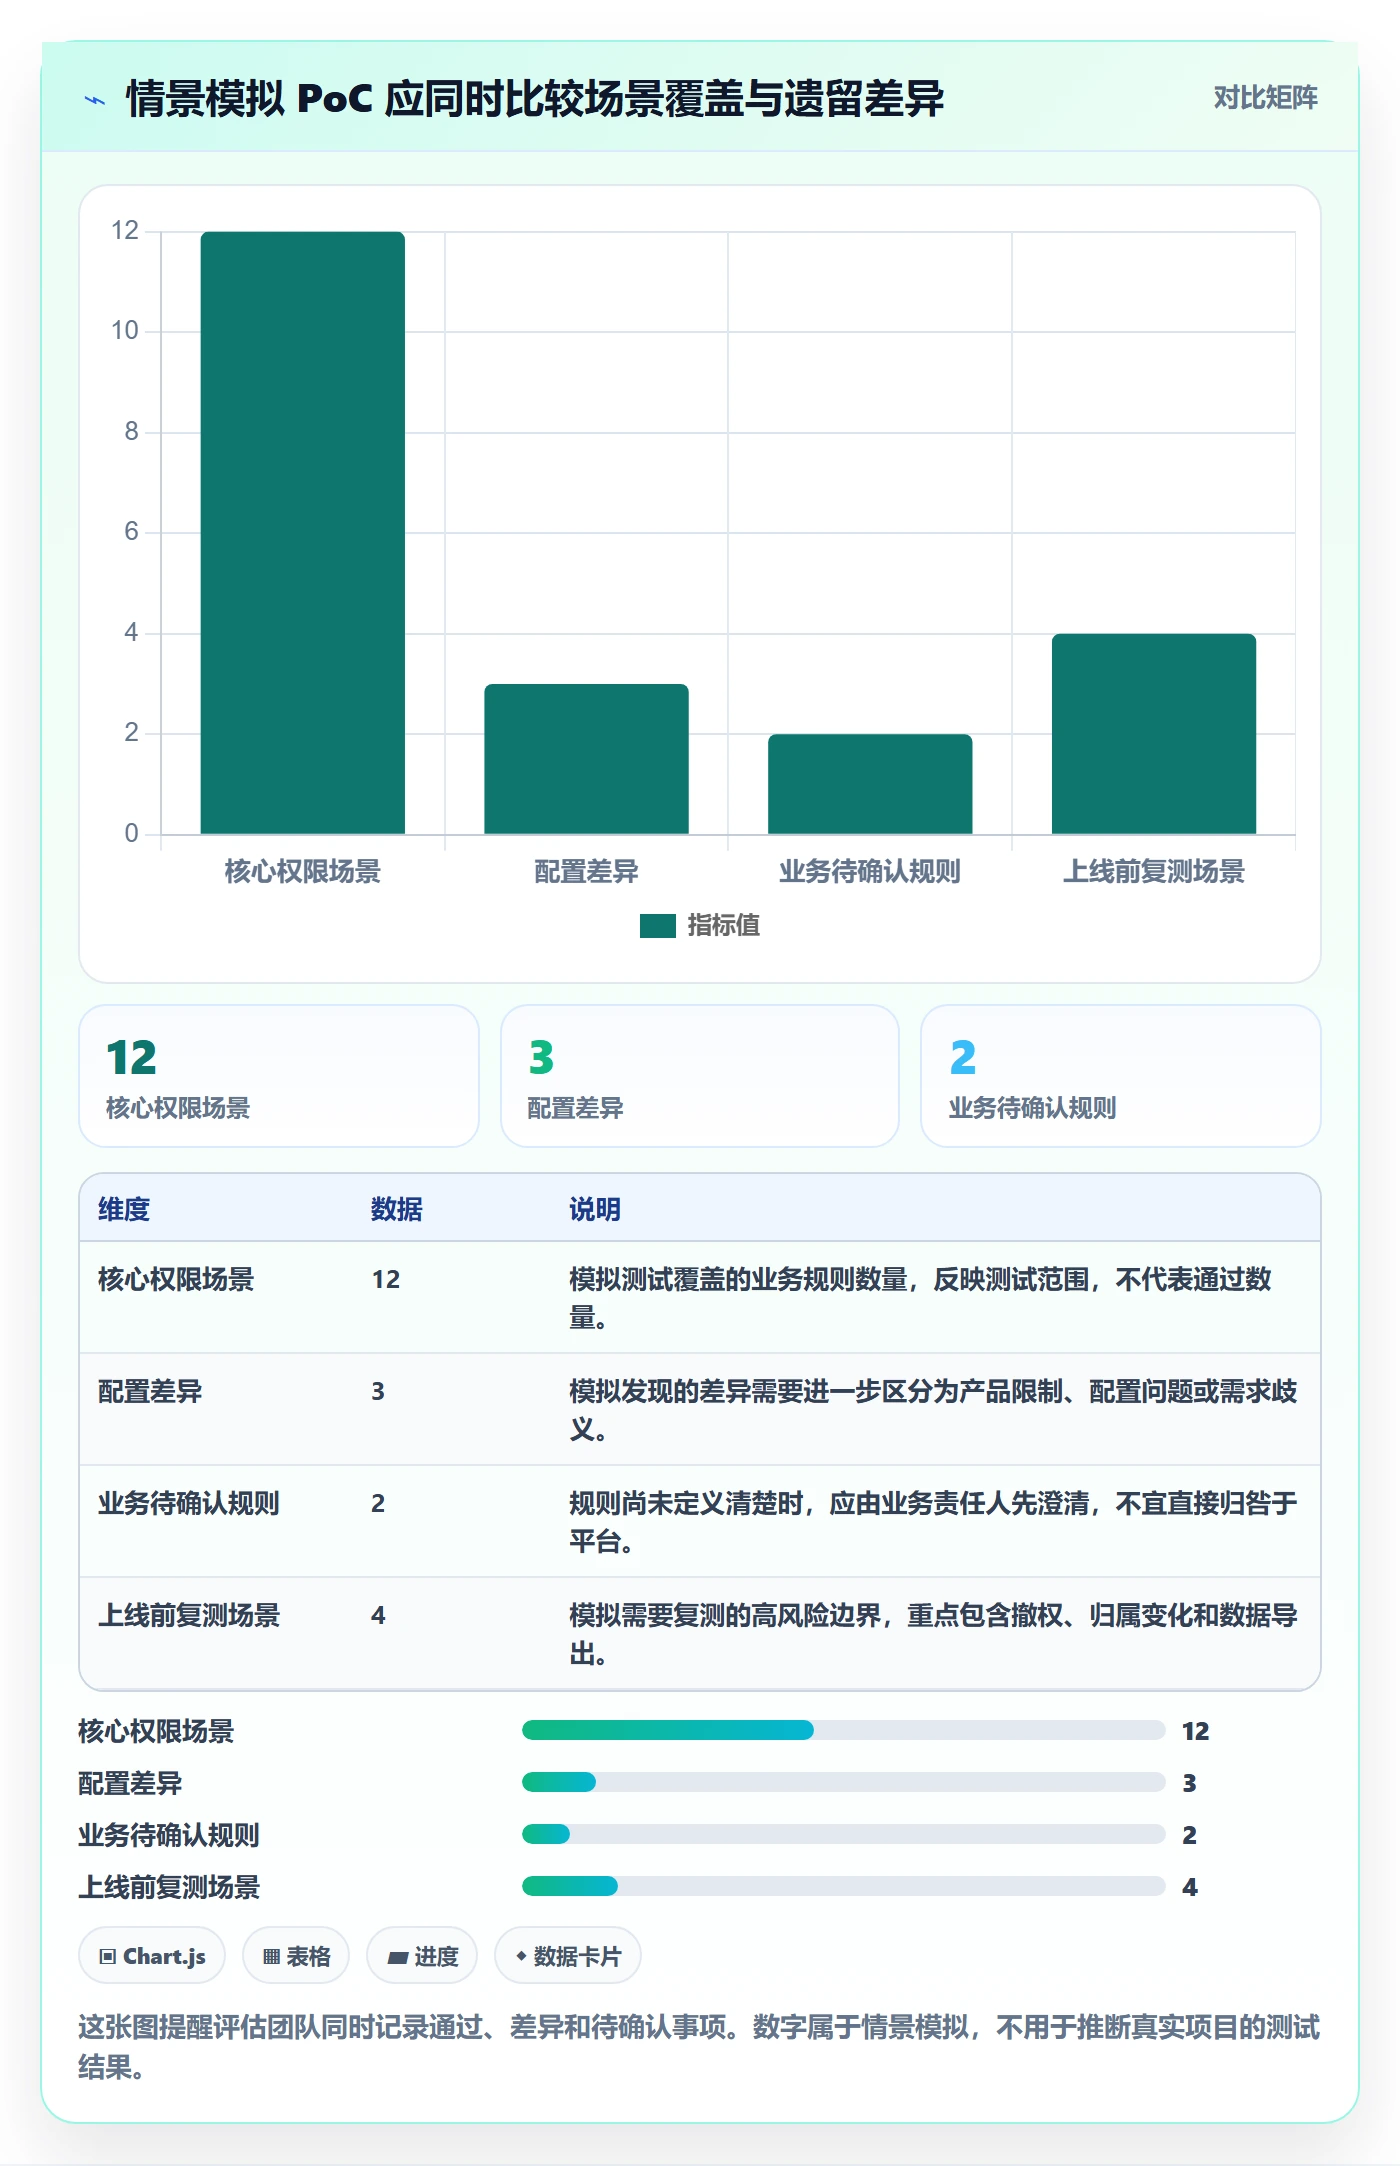Screen dimensions: 1400x2166
Task: Select the 核心权限场景 table row name
Action: tap(176, 1279)
